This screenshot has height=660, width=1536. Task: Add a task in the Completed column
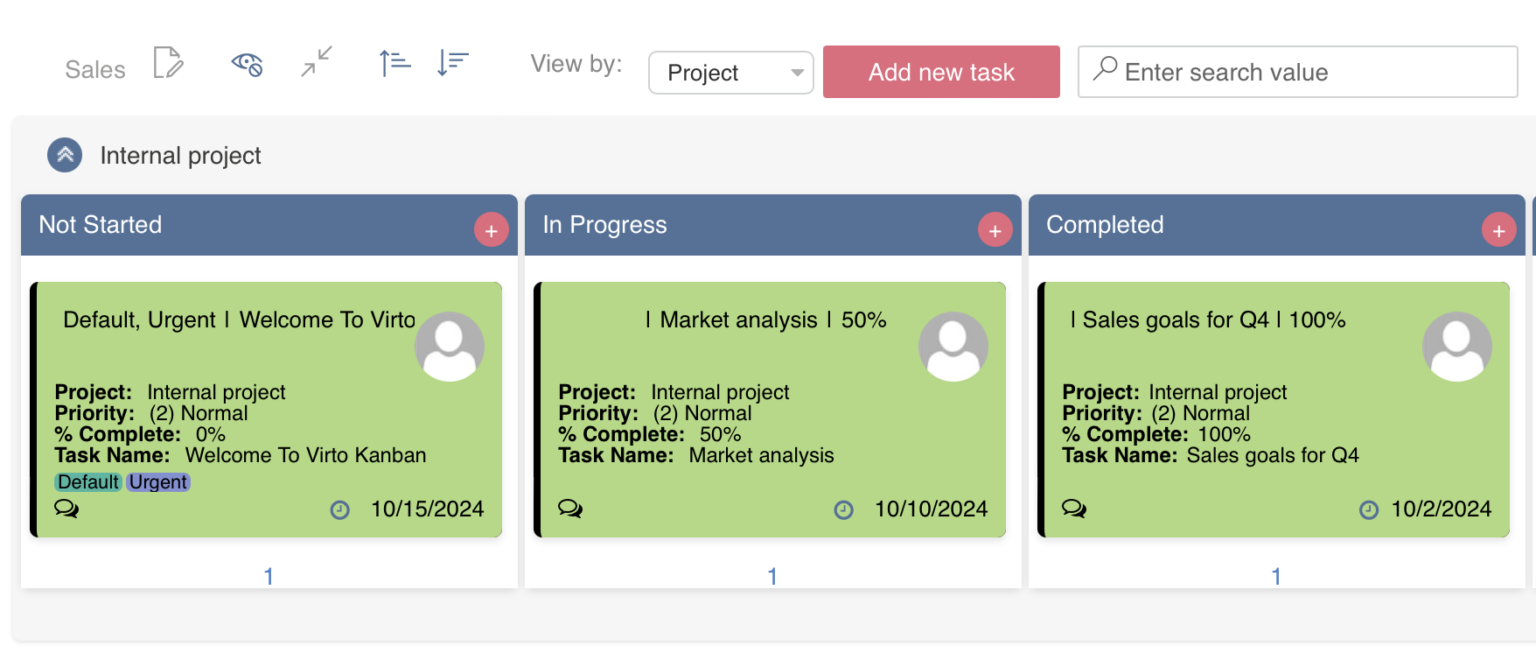(1499, 229)
